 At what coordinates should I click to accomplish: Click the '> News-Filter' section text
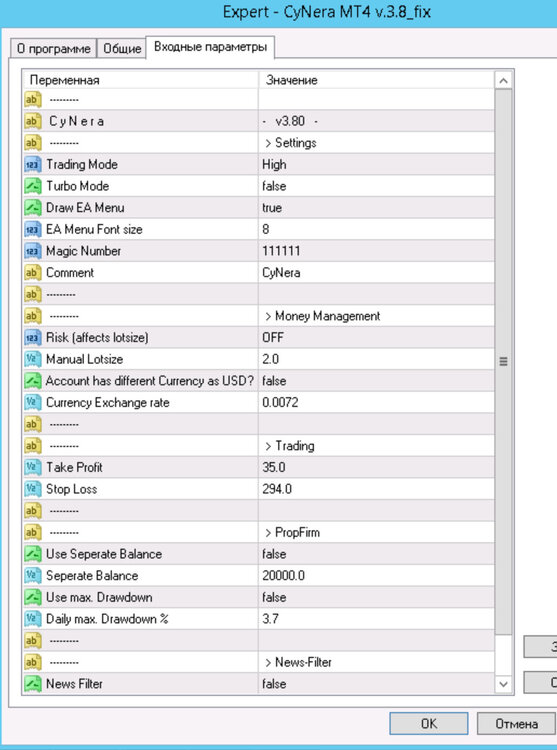pyautogui.click(x=298, y=662)
